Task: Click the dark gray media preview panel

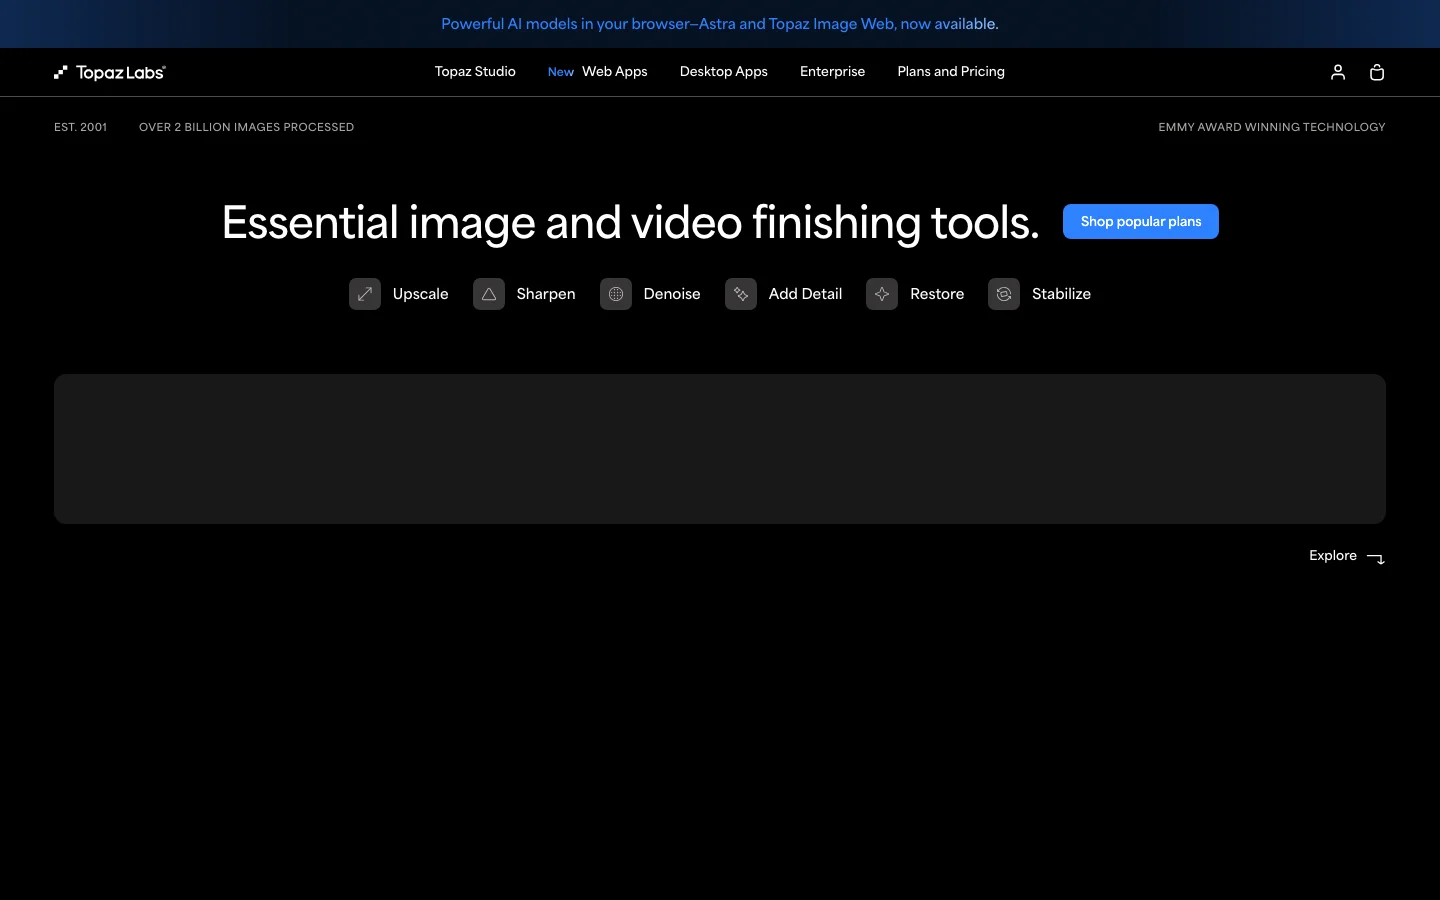Action: pyautogui.click(x=720, y=449)
